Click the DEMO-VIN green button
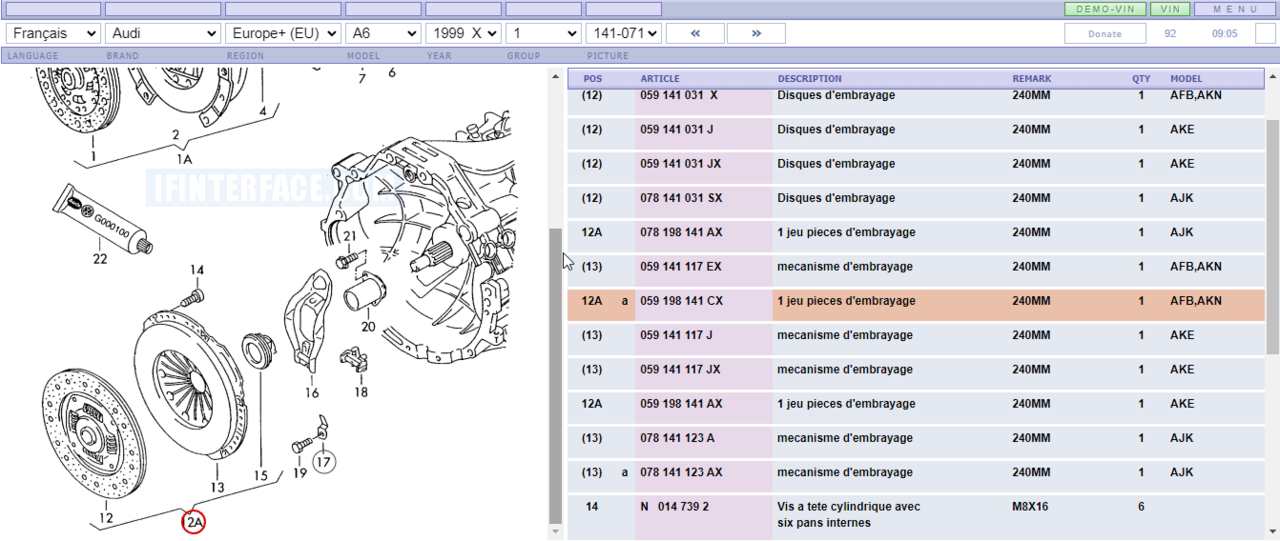Viewport: 1280px width, 541px height. pos(1104,9)
